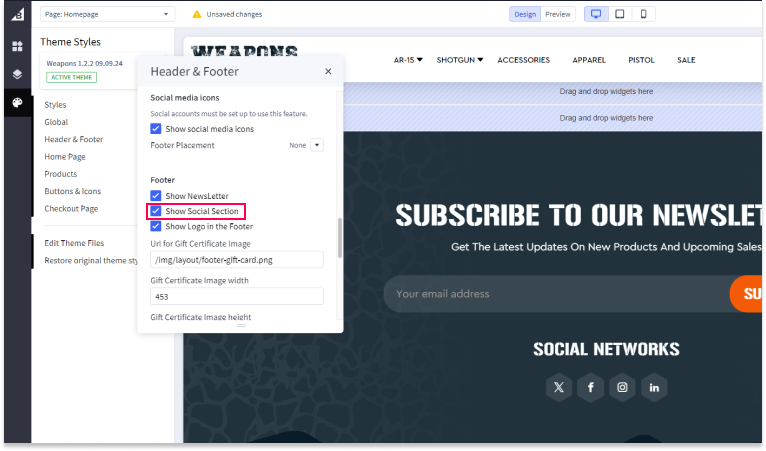Switch to tablet viewport preview
766x451 pixels.
(x=620, y=14)
